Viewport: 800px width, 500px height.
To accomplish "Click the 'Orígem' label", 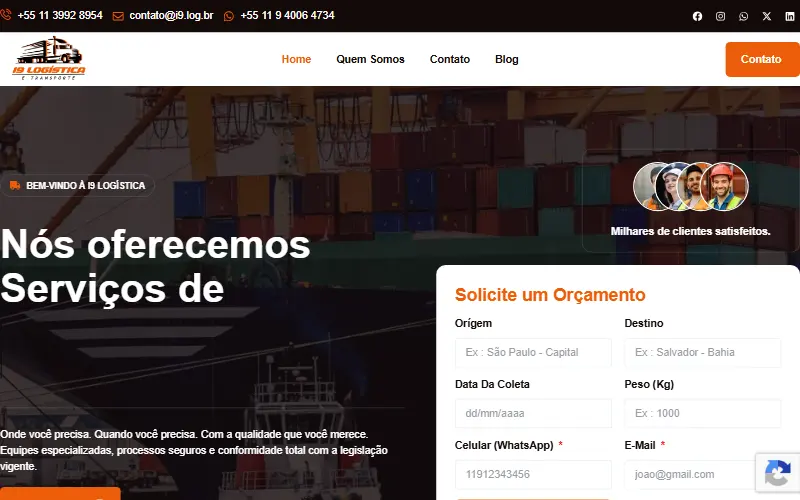I will pyautogui.click(x=473, y=323).
